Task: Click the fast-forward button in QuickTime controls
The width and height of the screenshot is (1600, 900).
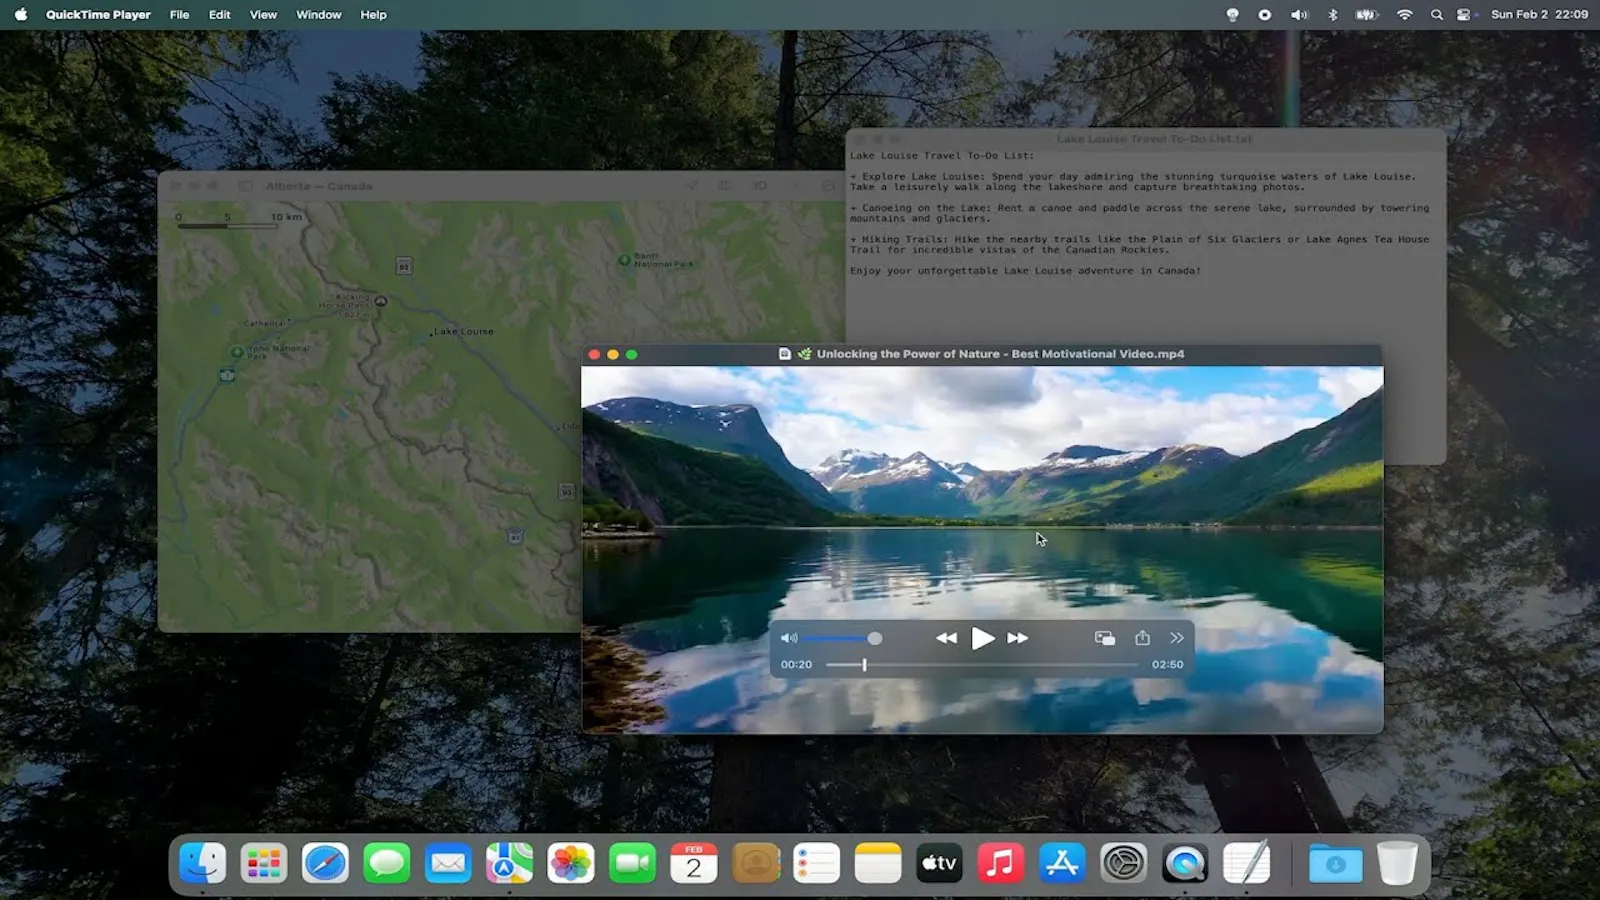Action: pos(1018,638)
